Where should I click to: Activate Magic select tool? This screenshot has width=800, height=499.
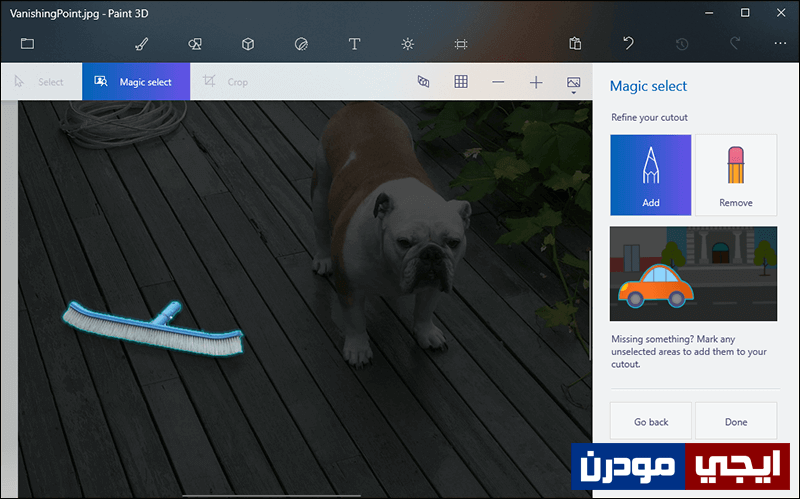pos(136,82)
